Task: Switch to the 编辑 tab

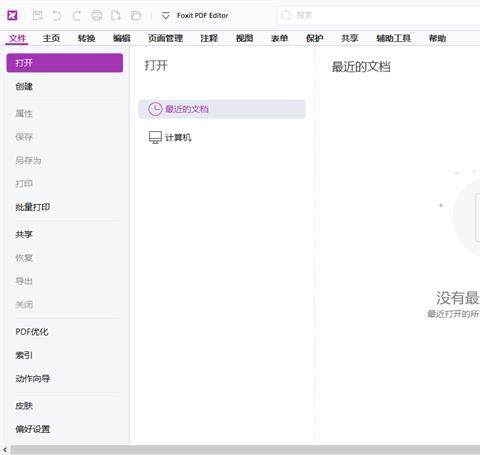Action: [x=122, y=38]
